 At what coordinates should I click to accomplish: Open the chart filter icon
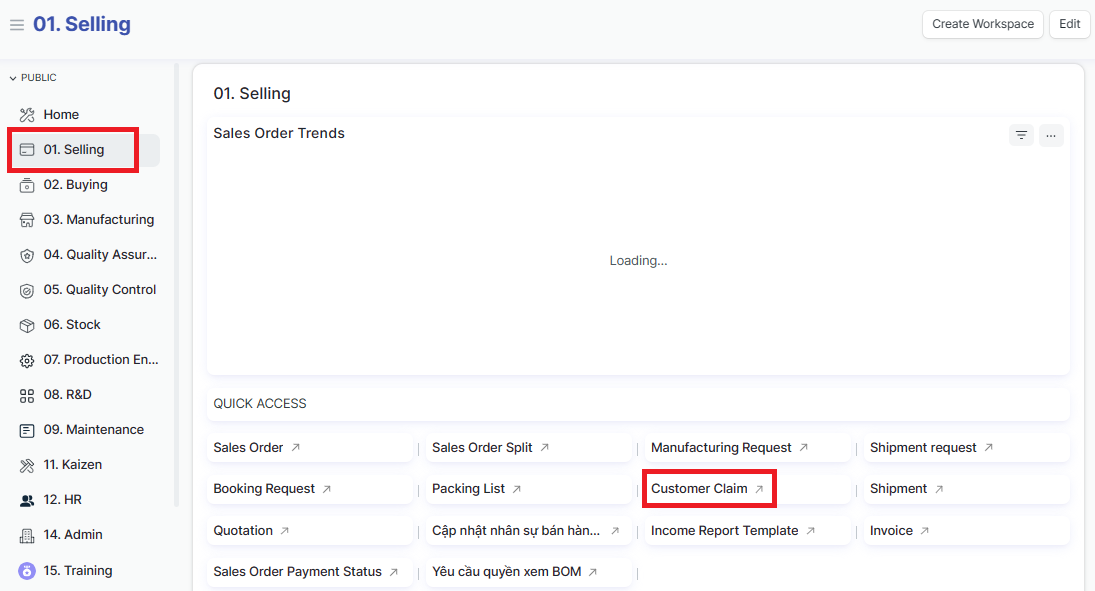pyautogui.click(x=1020, y=135)
